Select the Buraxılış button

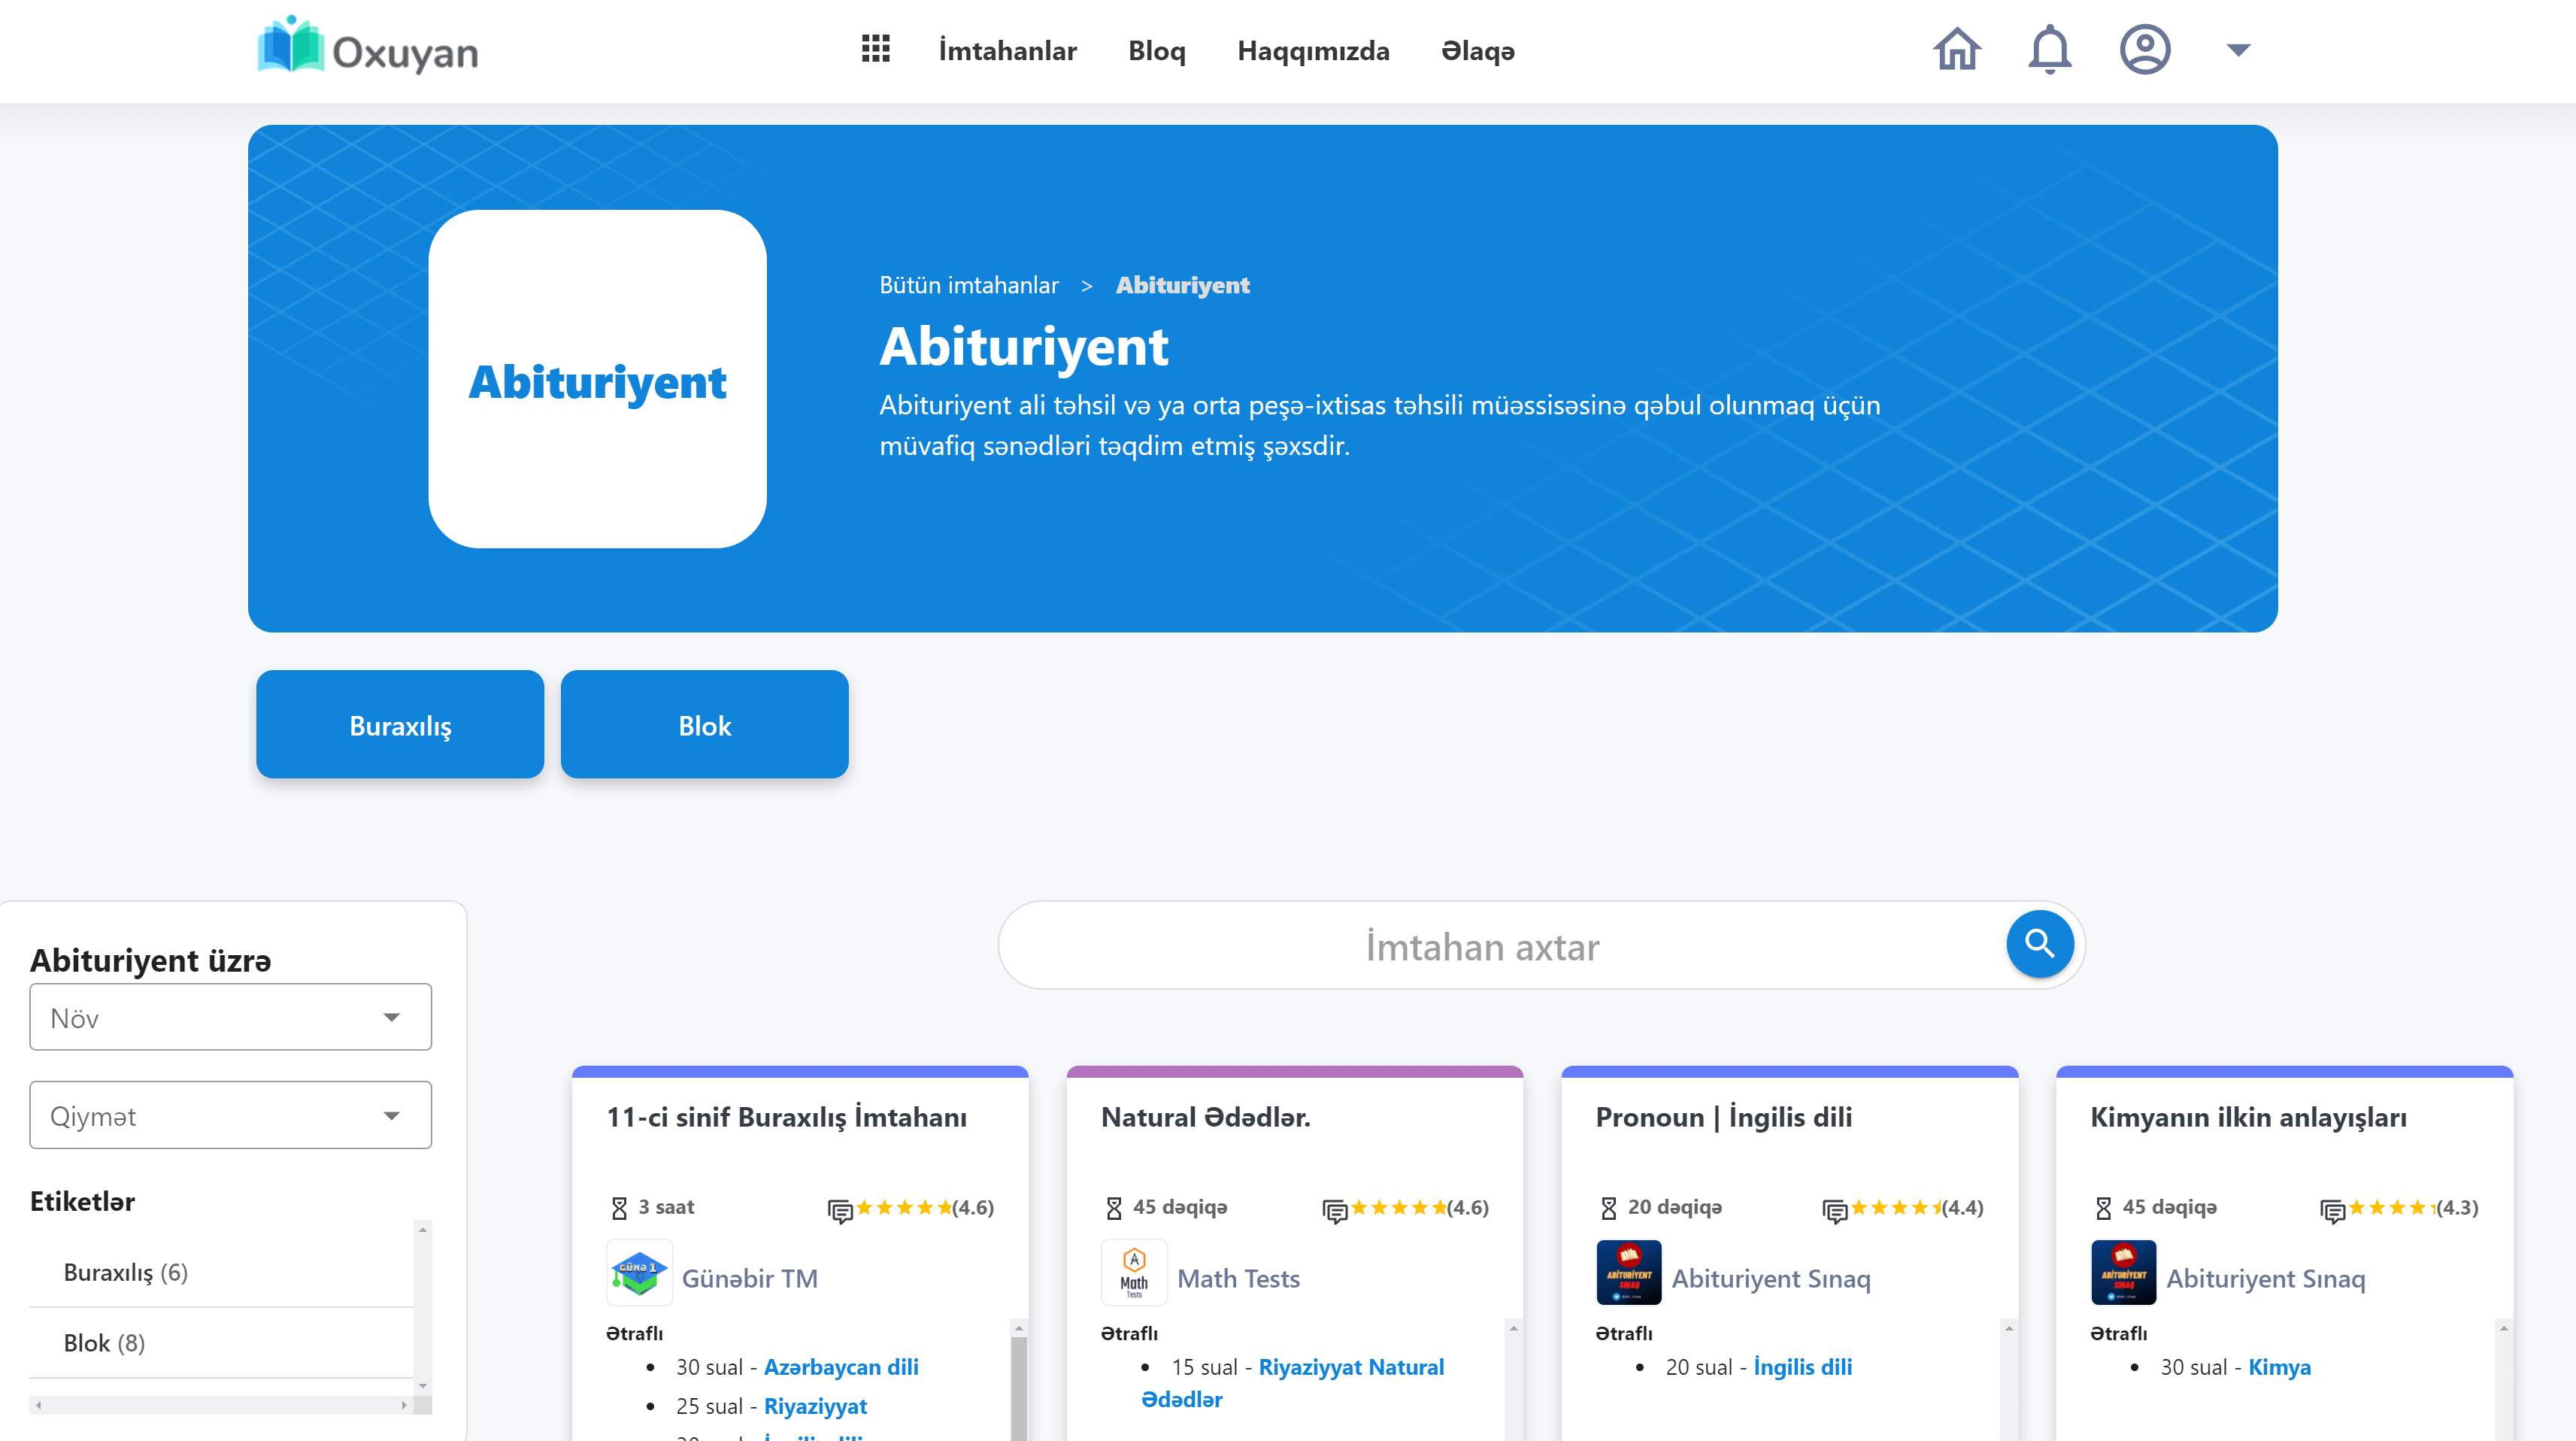pyautogui.click(x=400, y=724)
